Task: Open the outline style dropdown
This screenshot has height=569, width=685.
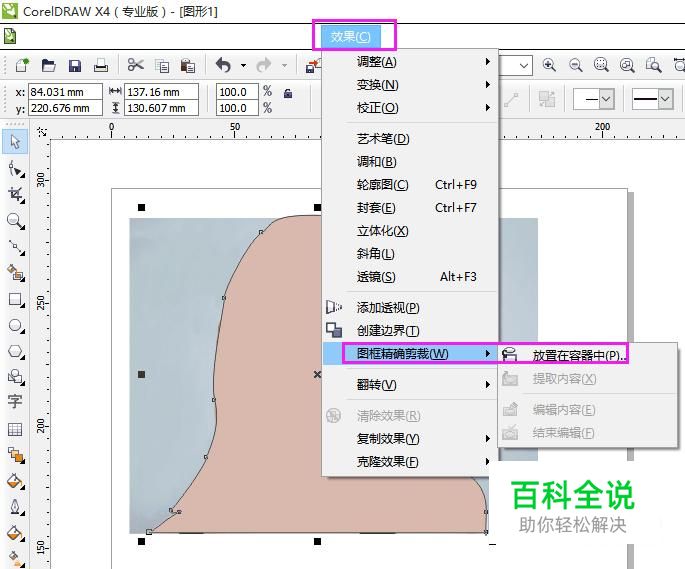Action: (x=665, y=99)
